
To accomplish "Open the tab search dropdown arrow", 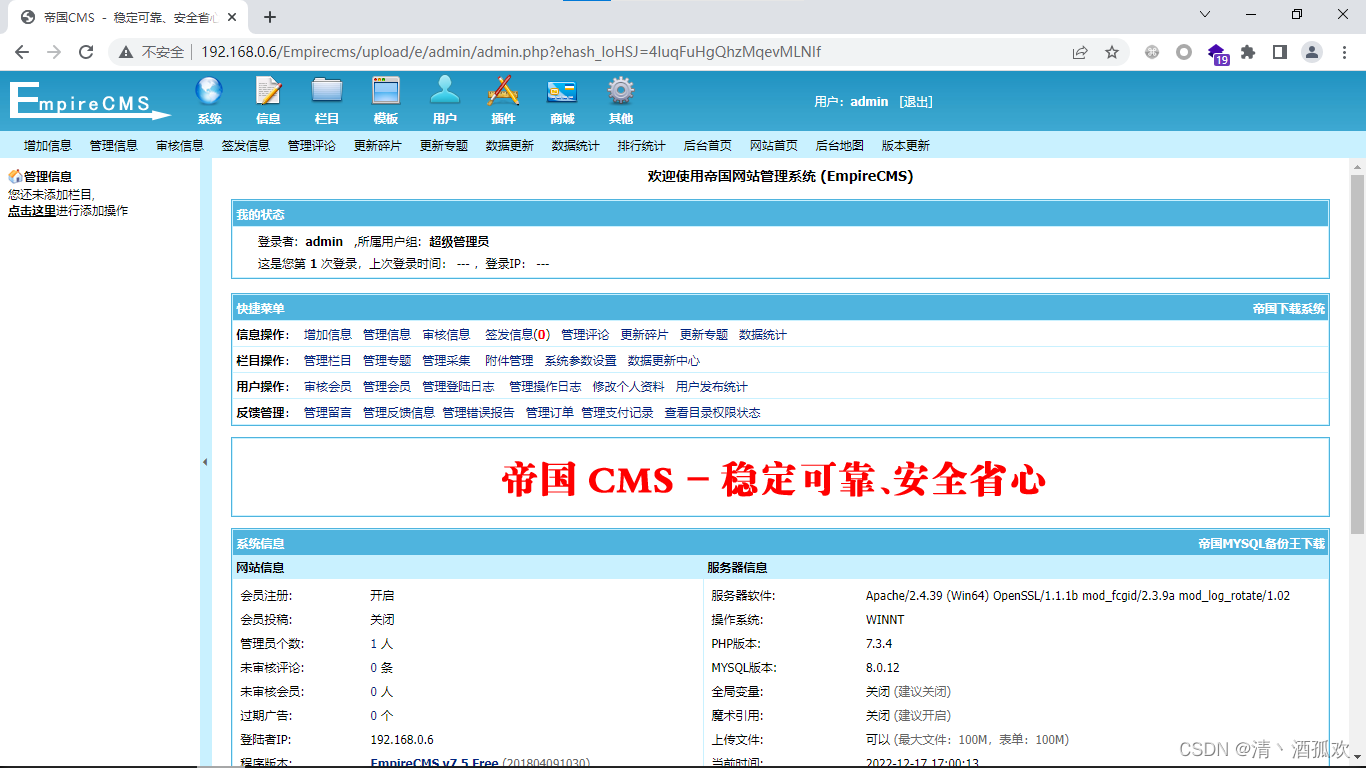I will click(x=1205, y=14).
